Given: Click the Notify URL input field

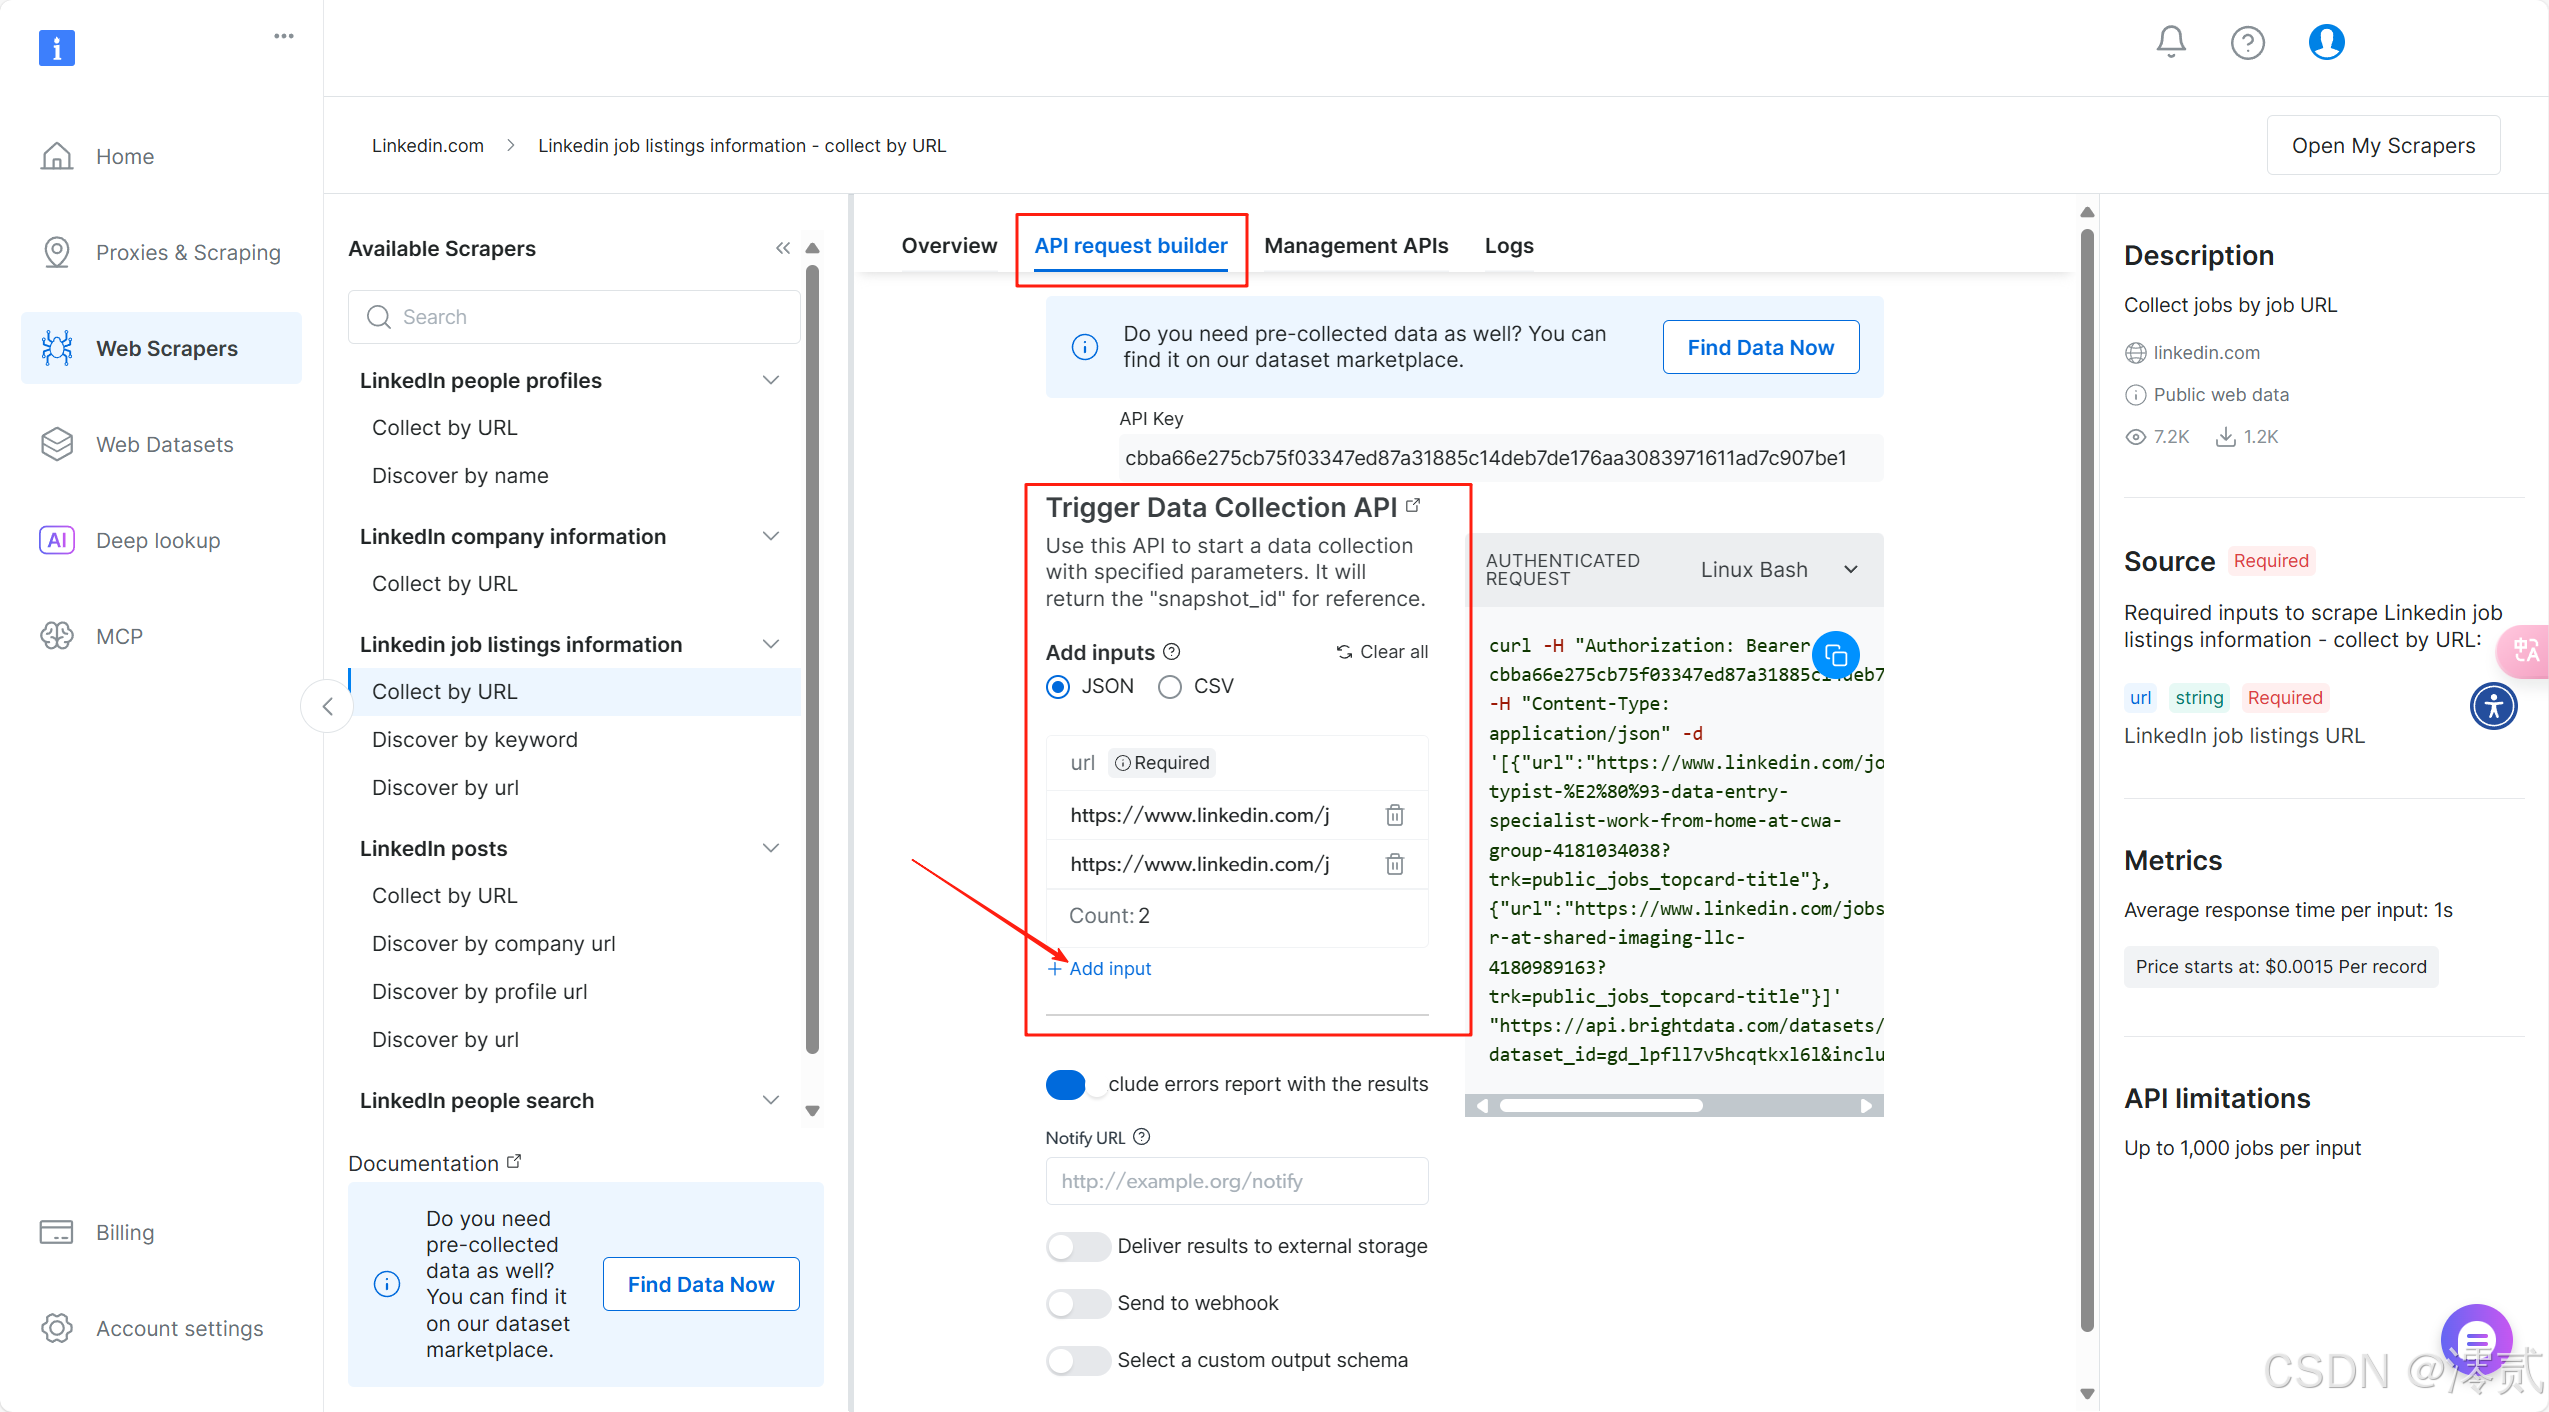Looking at the screenshot, I should [x=1236, y=1181].
